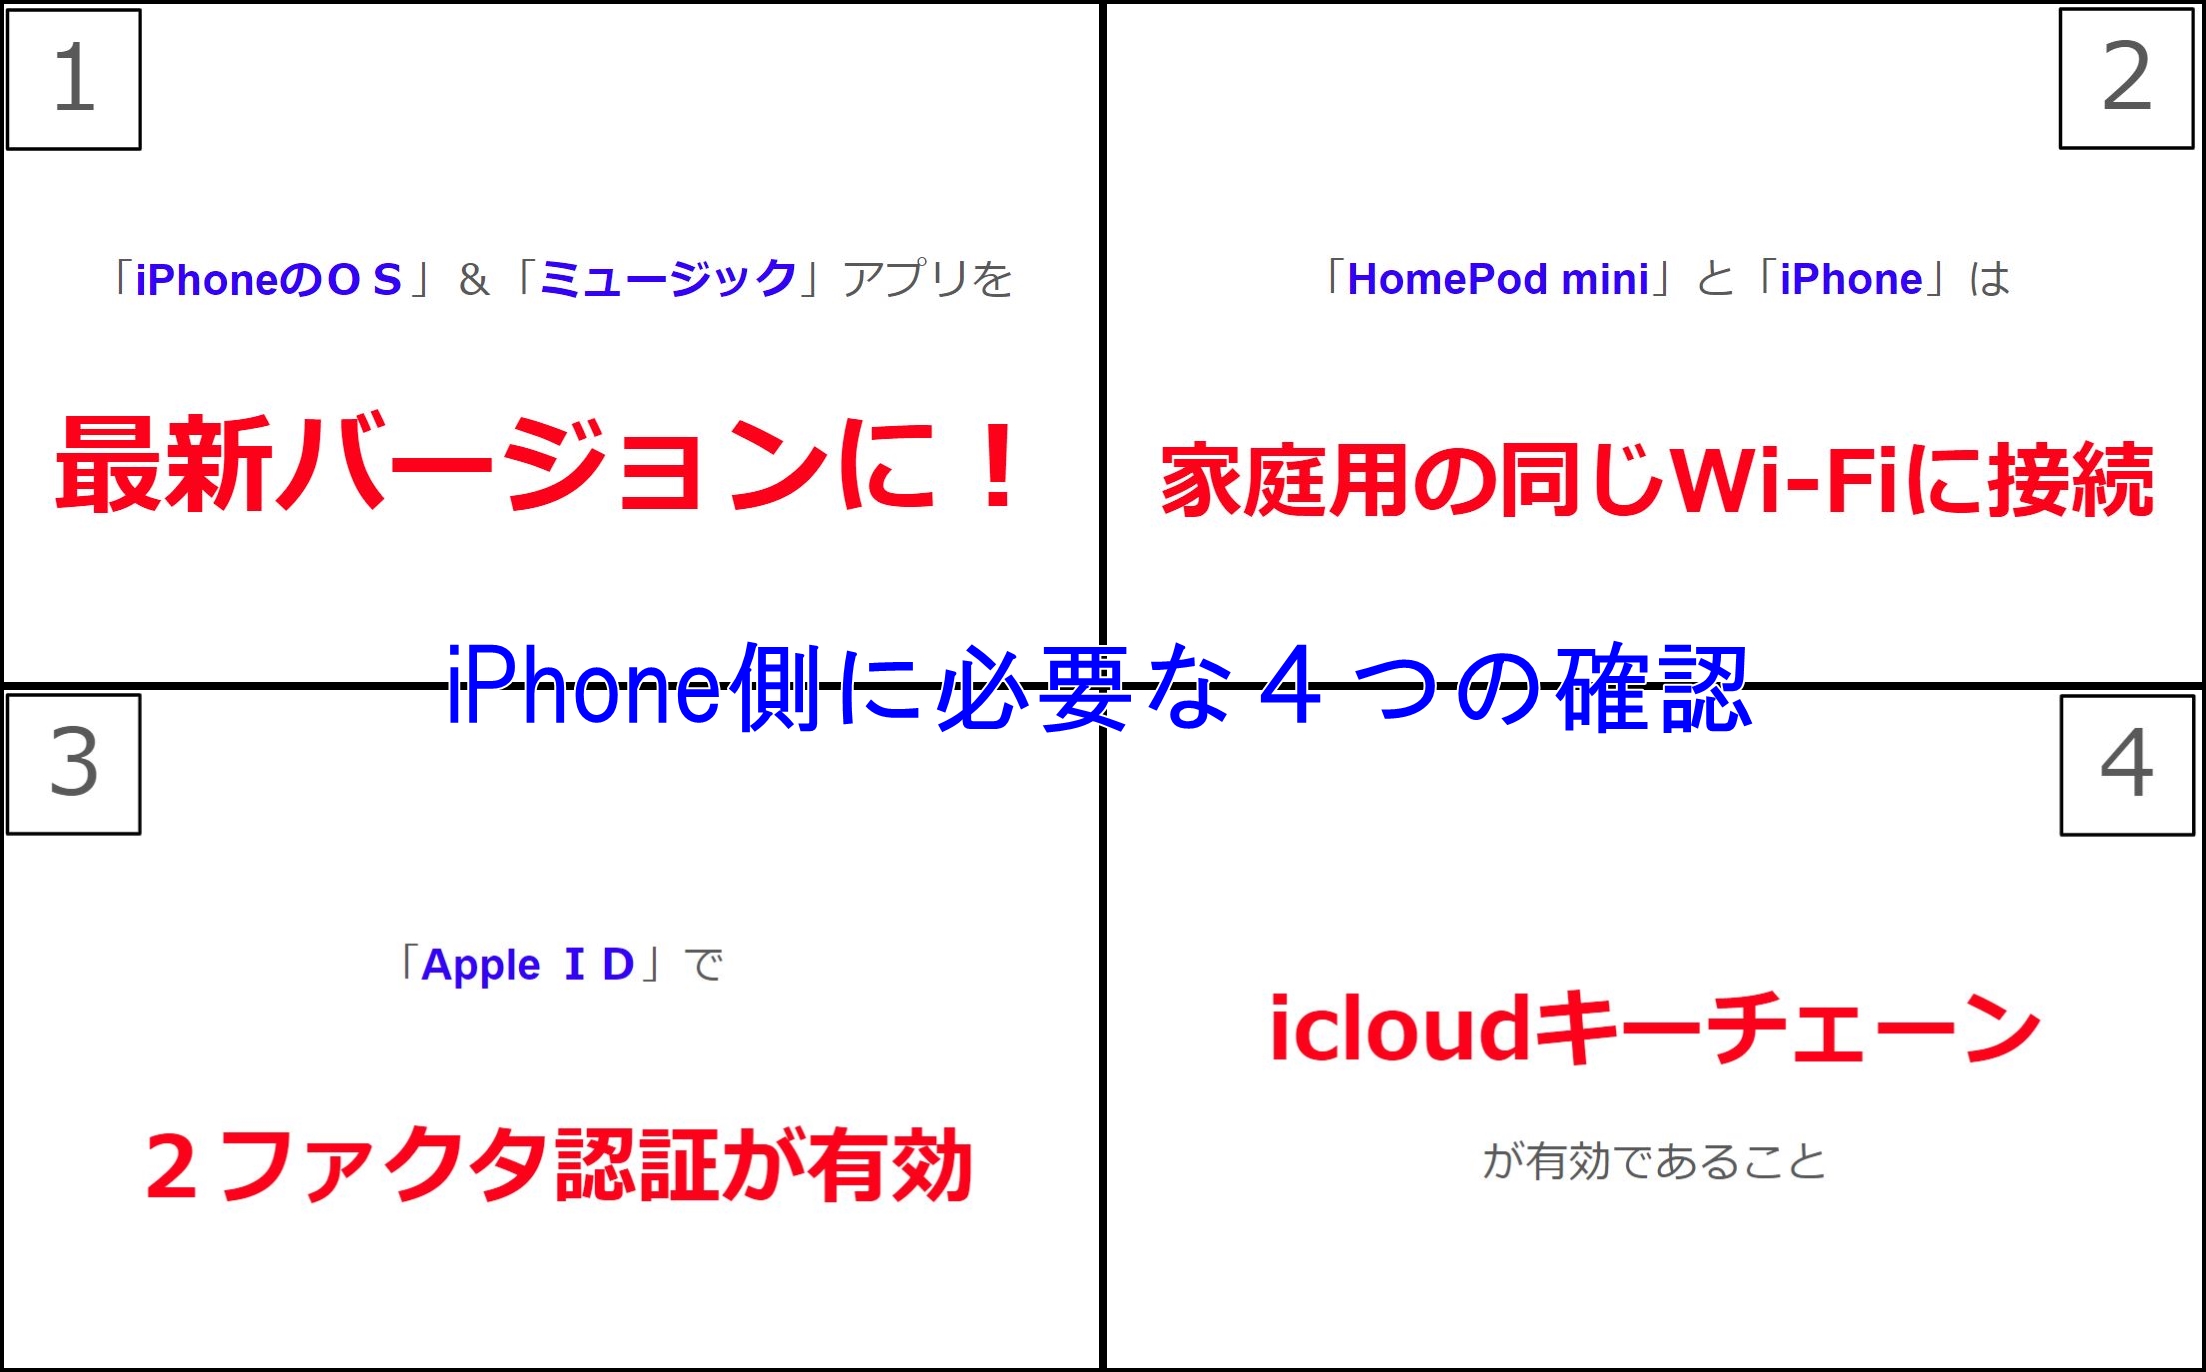Click the icloudキーチェーン enable button
The image size is (2206, 1372).
1656,1029
